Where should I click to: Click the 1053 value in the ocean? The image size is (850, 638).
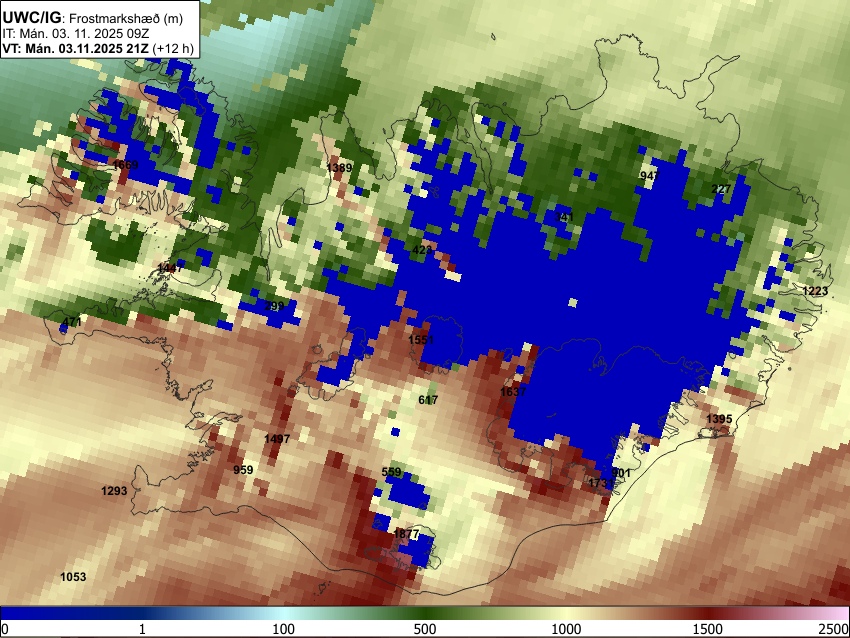[73, 577]
